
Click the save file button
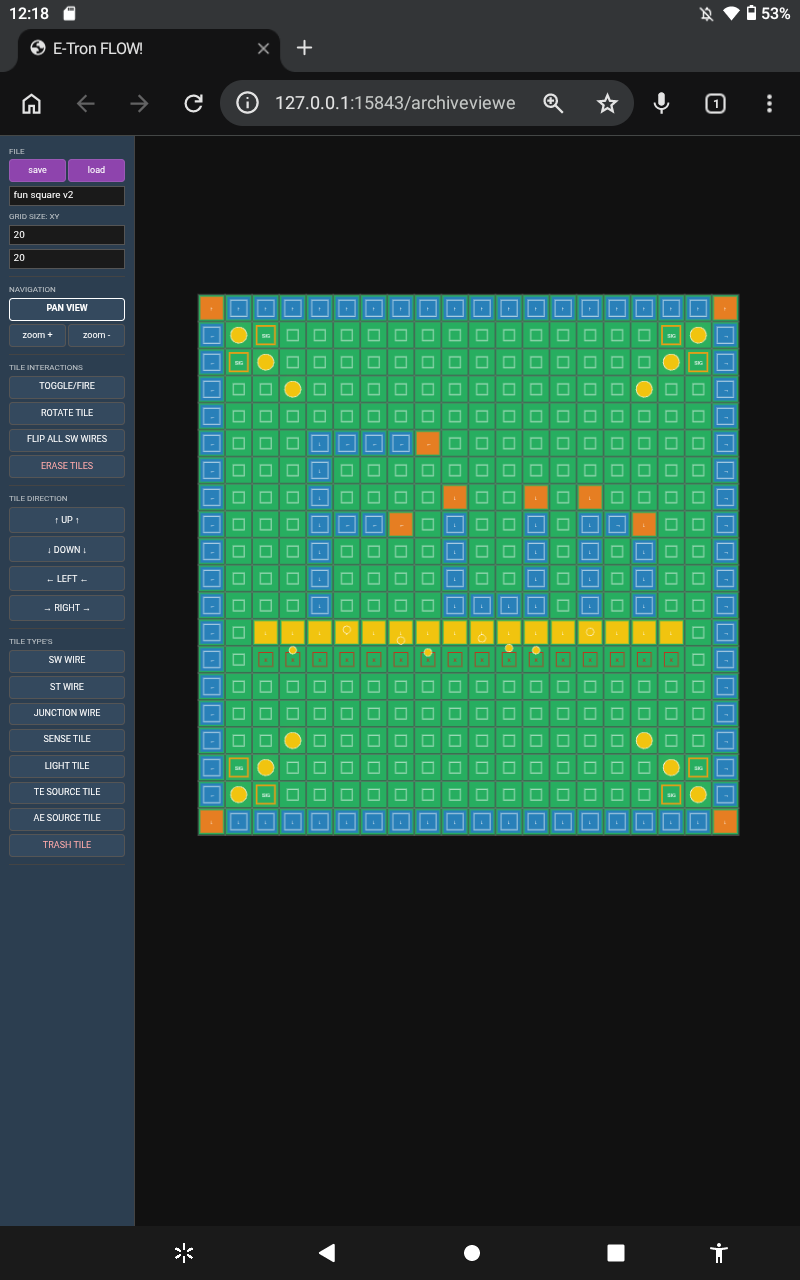pos(37,170)
